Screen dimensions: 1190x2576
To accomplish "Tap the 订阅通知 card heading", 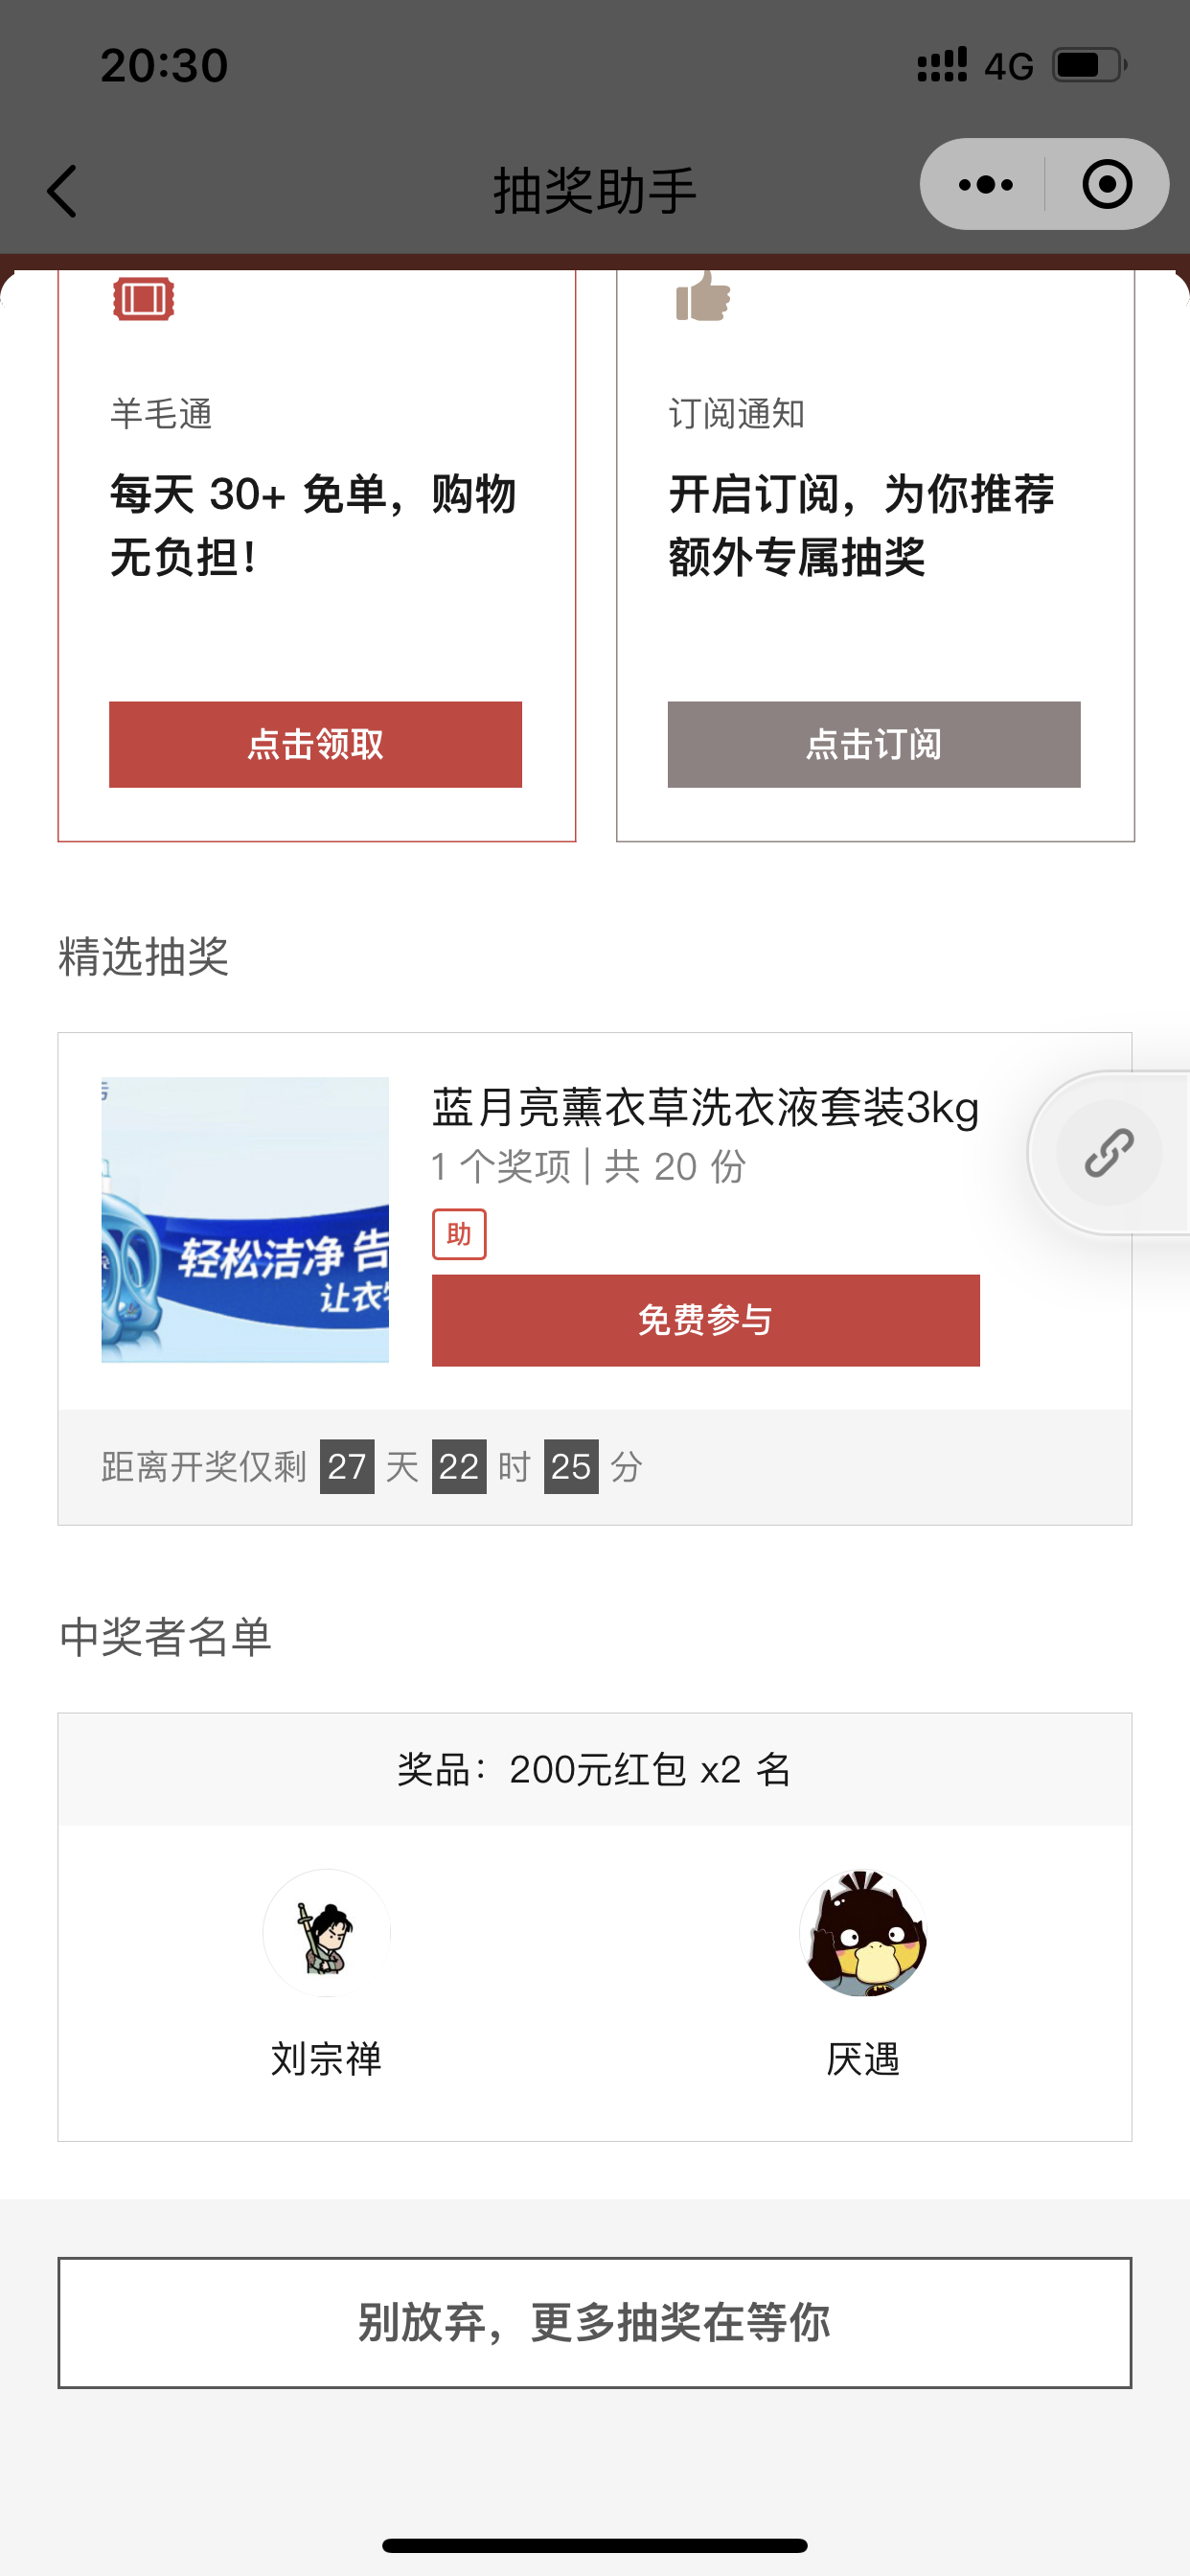I will coord(737,413).
